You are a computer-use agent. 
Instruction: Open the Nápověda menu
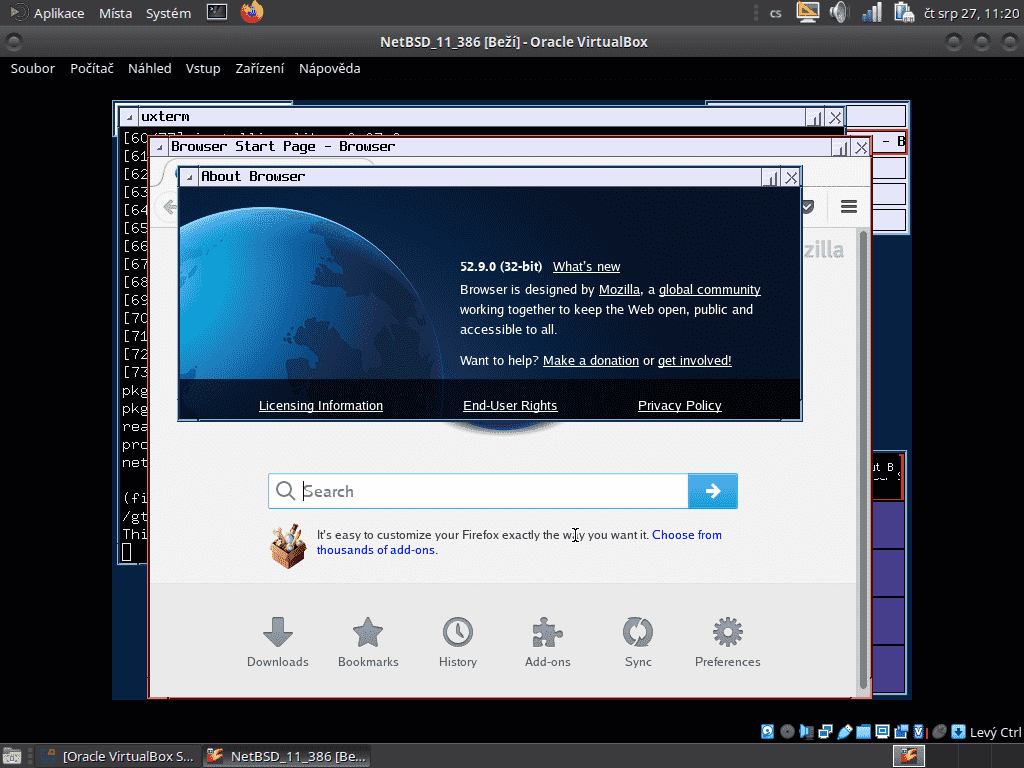coord(330,69)
